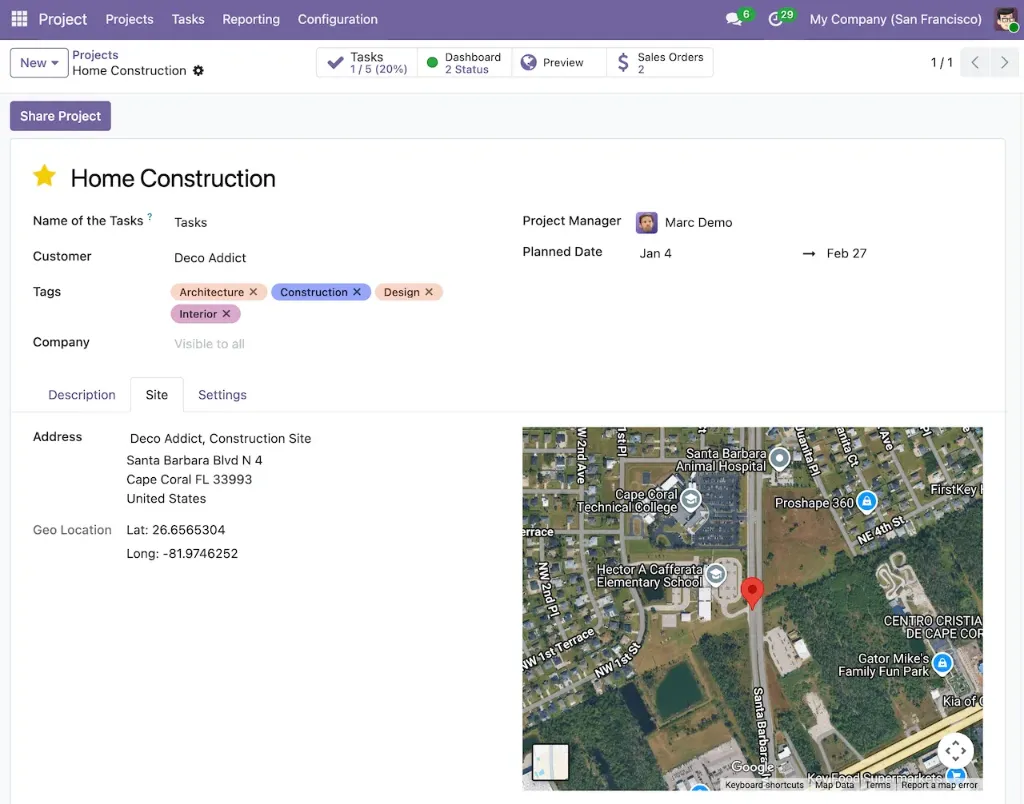Switch to the Settings tab
This screenshot has height=804, width=1024.
pyautogui.click(x=222, y=394)
